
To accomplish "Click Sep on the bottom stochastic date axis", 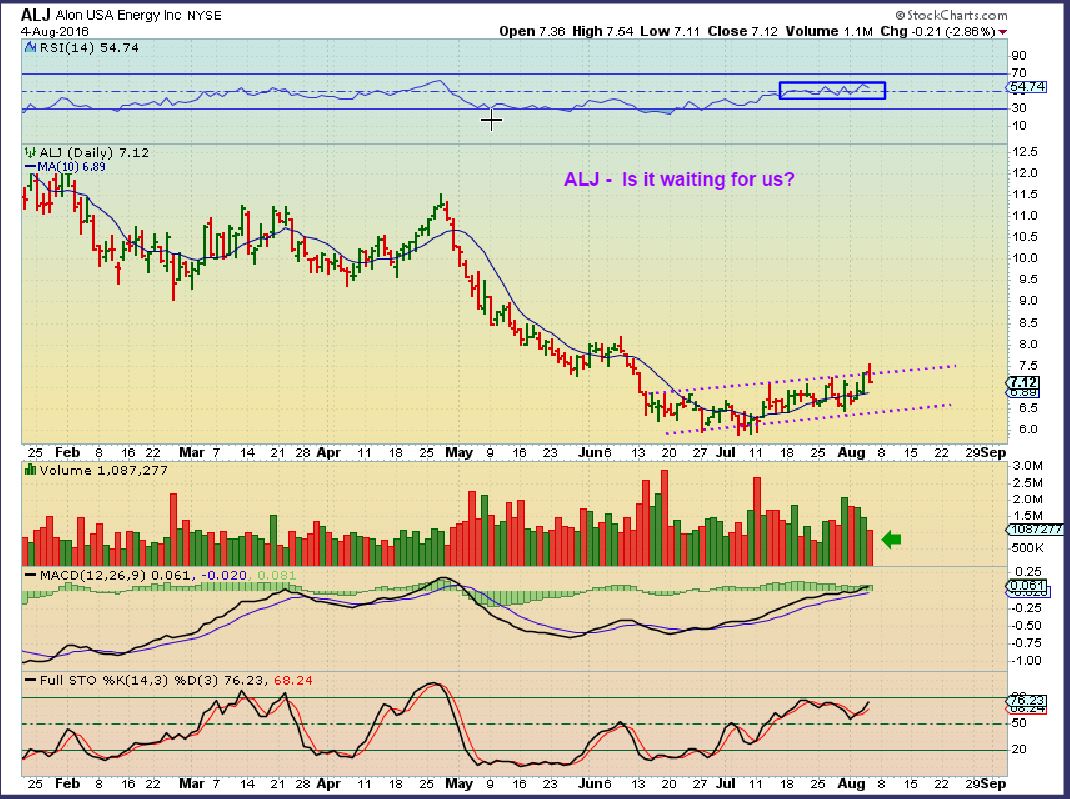I will coord(996,784).
